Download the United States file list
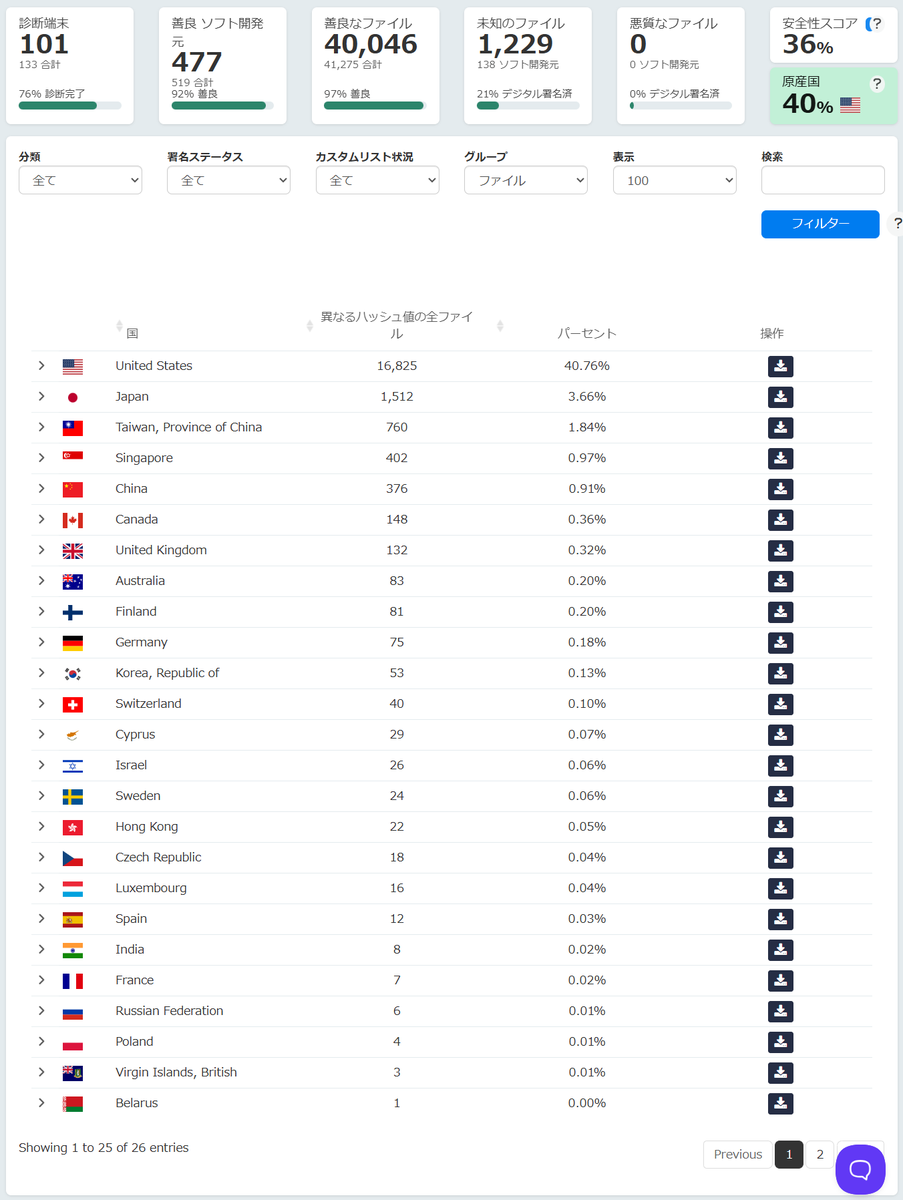Image resolution: width=903 pixels, height=1200 pixels. coord(780,366)
